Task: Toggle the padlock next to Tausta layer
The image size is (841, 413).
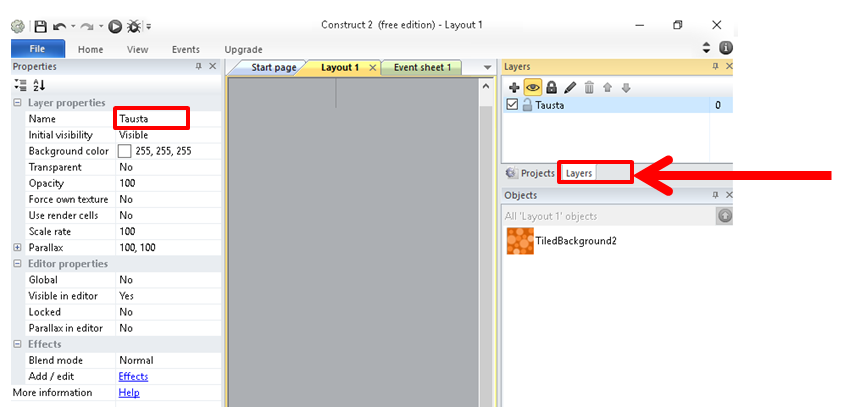Action: pos(526,105)
